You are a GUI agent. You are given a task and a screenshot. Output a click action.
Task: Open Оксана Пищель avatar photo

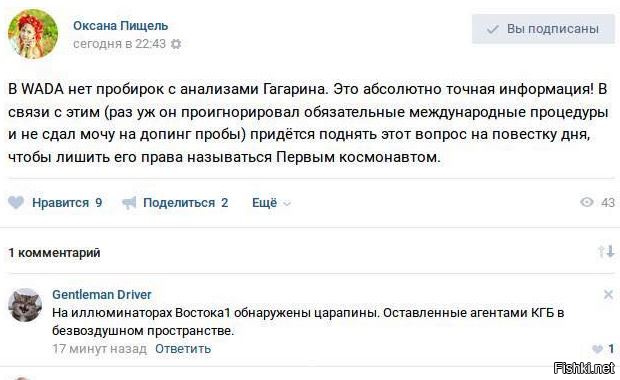click(x=33, y=34)
